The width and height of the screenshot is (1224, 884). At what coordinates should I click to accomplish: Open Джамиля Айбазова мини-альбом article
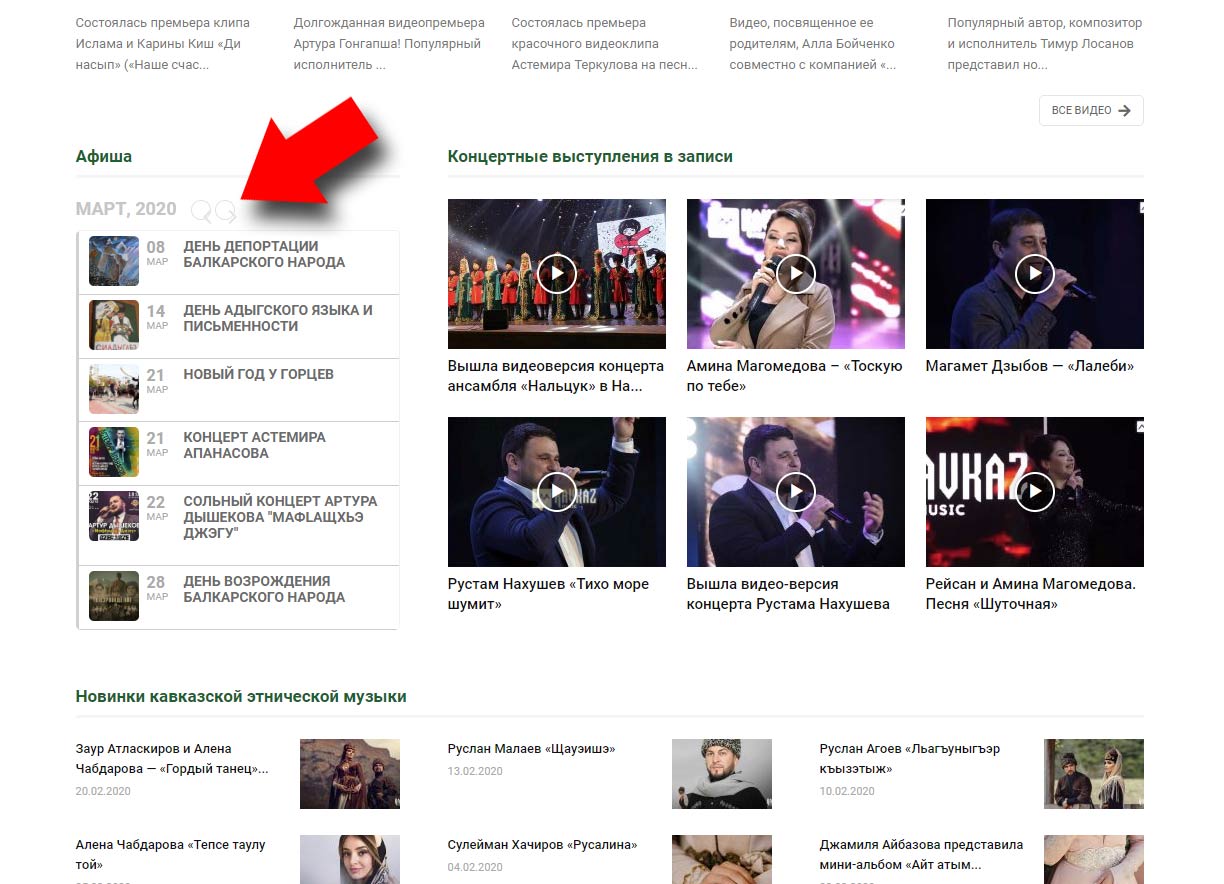point(921,854)
